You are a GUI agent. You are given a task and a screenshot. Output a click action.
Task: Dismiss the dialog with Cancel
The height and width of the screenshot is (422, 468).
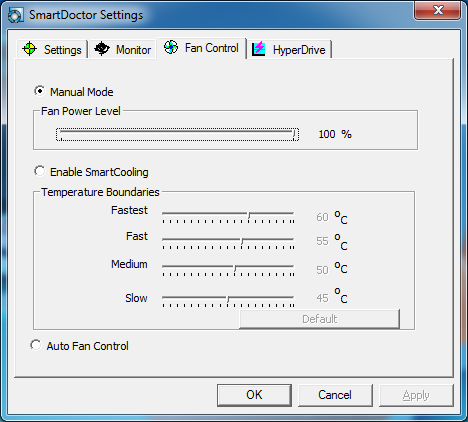(335, 395)
